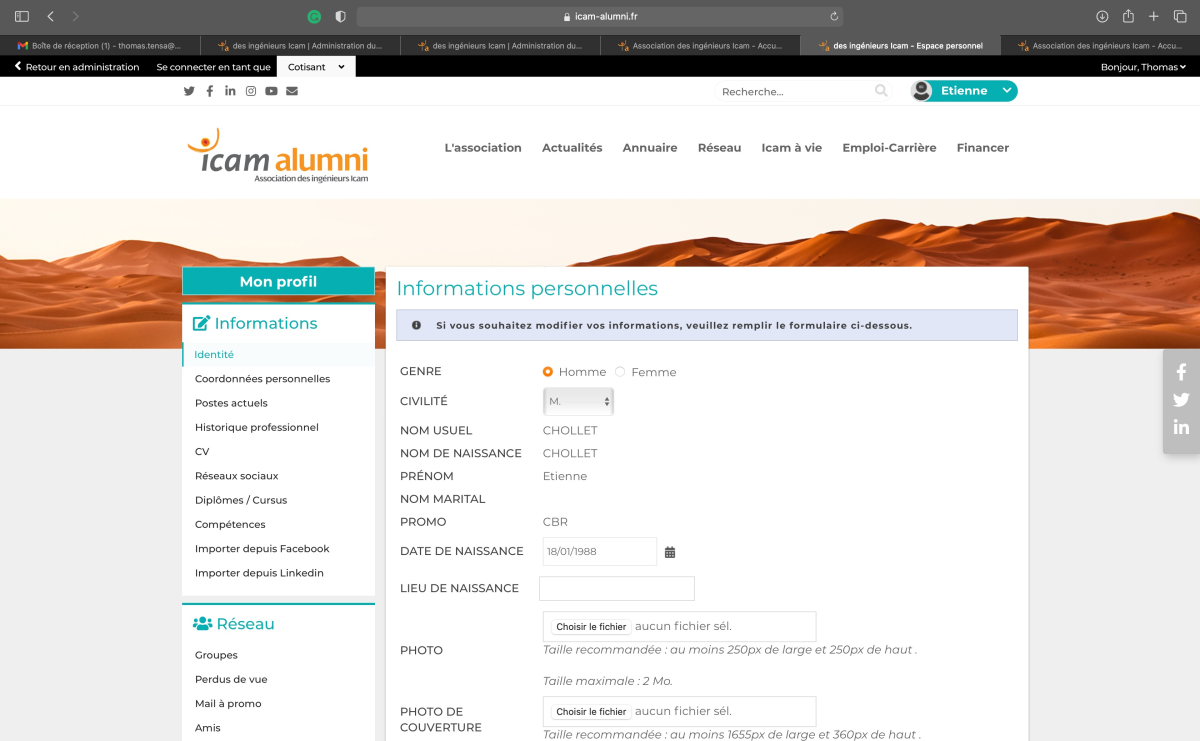1200x741 pixels.
Task: Share via floating LinkedIn side icon
Action: click(x=1181, y=427)
